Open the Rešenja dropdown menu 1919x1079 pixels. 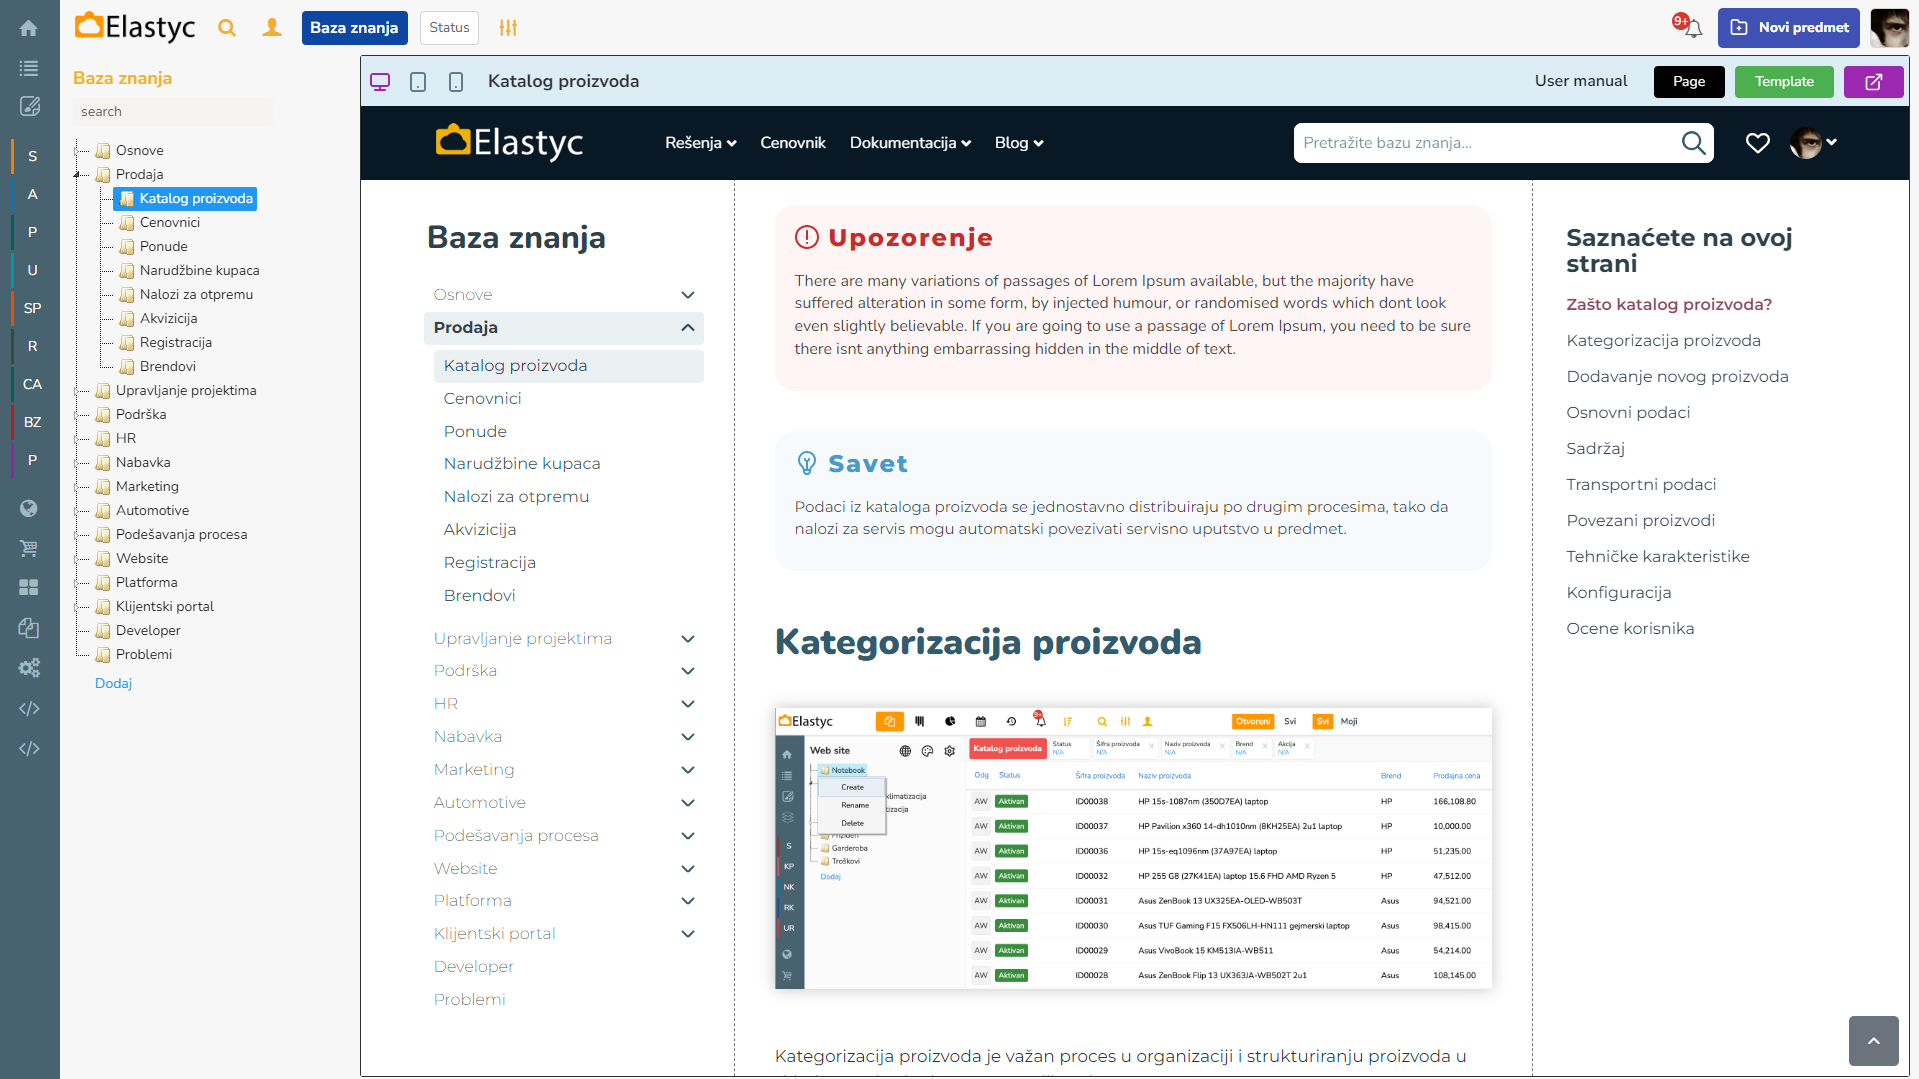(x=700, y=143)
